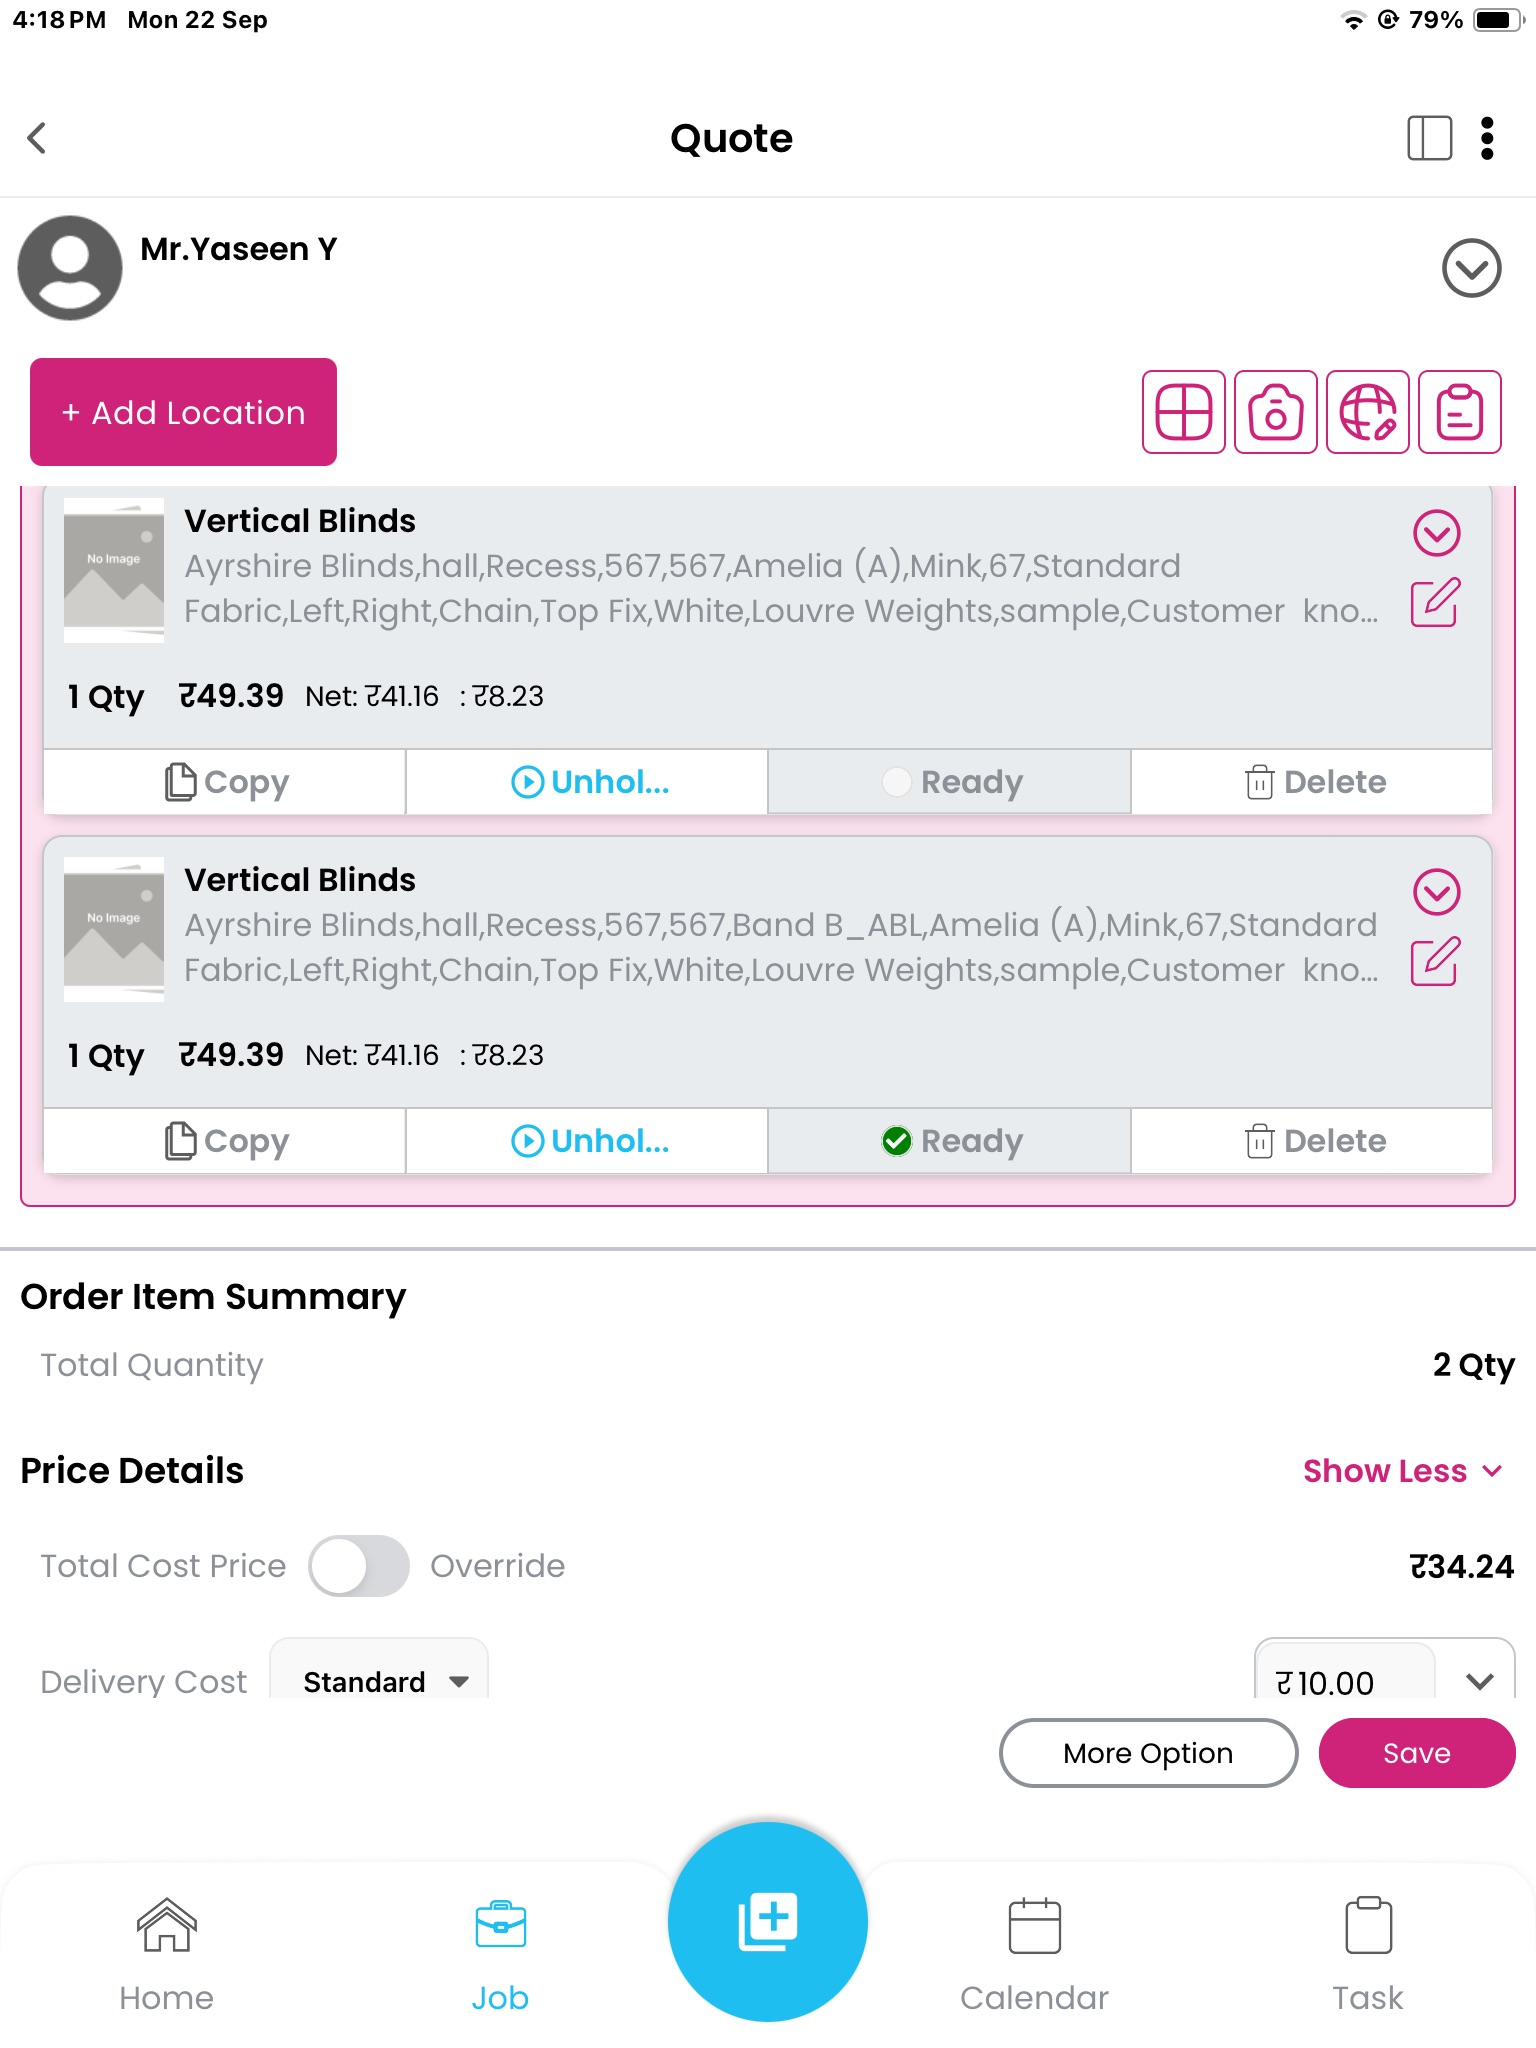
Task: Open the globe edit icon
Action: tap(1368, 412)
